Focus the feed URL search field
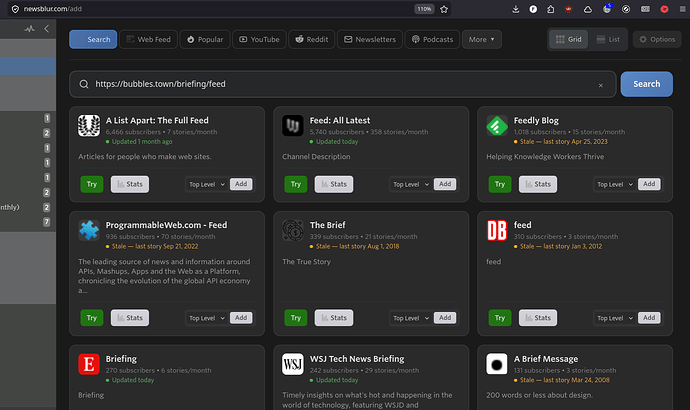Viewport: 690px width, 410px height. [x=342, y=84]
